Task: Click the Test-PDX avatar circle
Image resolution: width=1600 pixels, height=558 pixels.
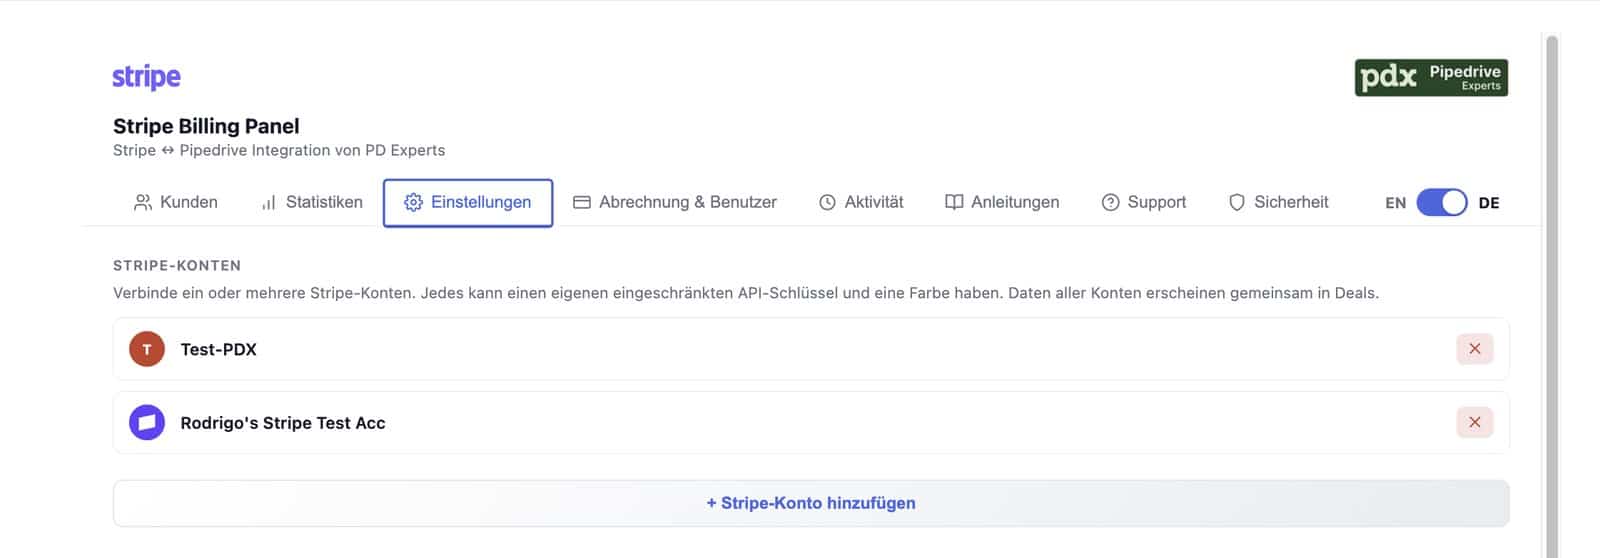Action: [x=147, y=349]
